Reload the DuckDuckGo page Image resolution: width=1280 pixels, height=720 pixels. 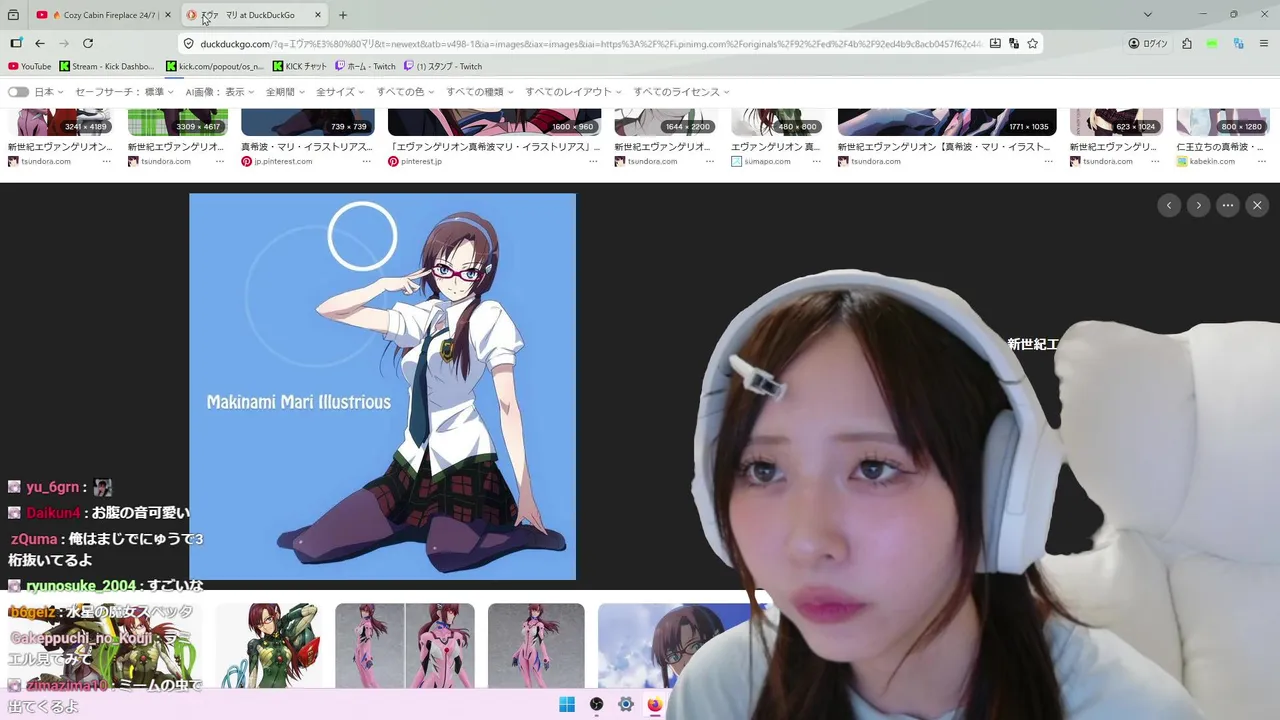pos(88,43)
